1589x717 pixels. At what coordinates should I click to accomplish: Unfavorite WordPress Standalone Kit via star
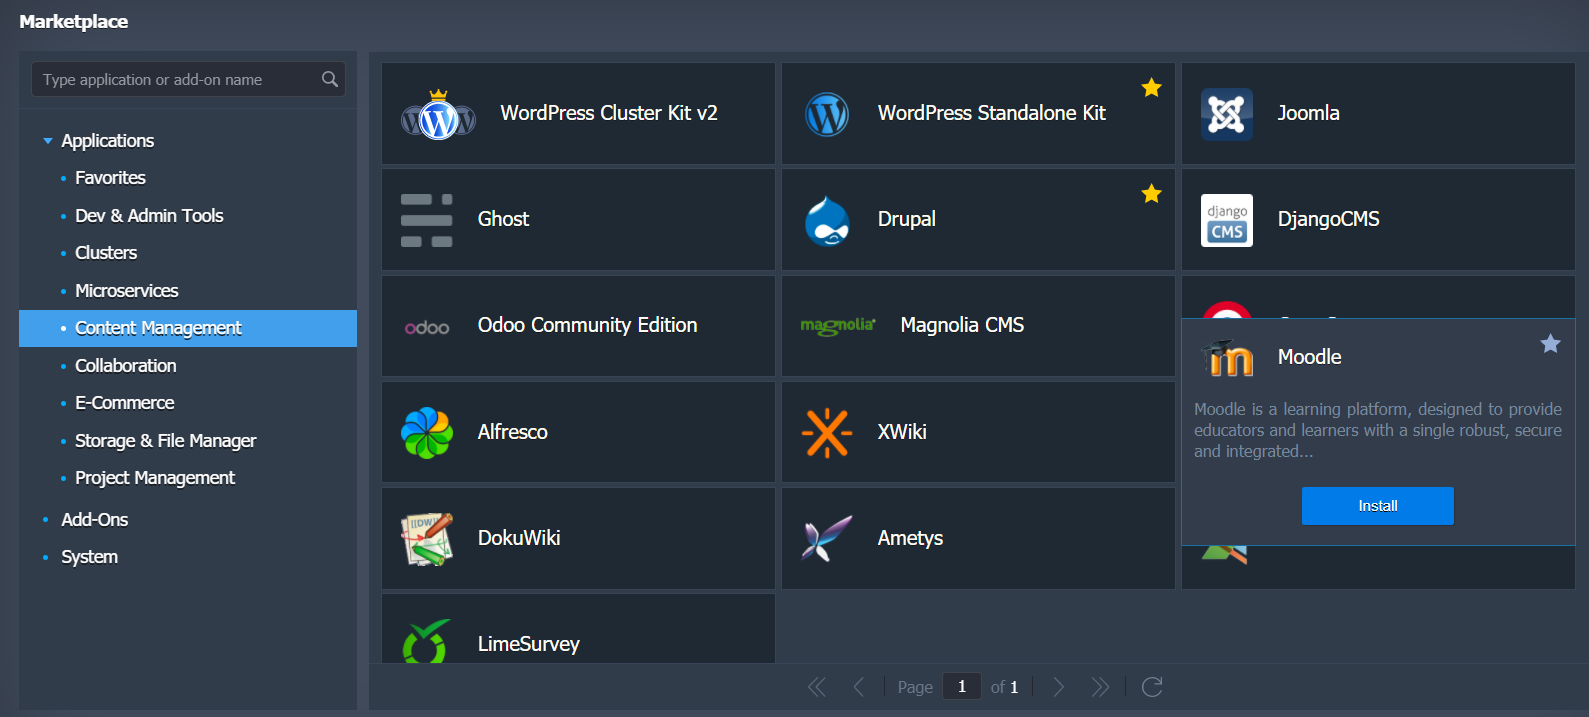(x=1152, y=88)
